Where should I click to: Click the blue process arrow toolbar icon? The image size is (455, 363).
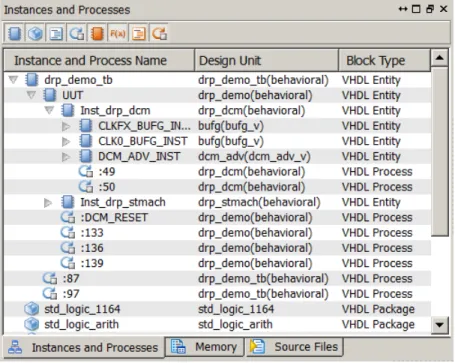pos(76,33)
